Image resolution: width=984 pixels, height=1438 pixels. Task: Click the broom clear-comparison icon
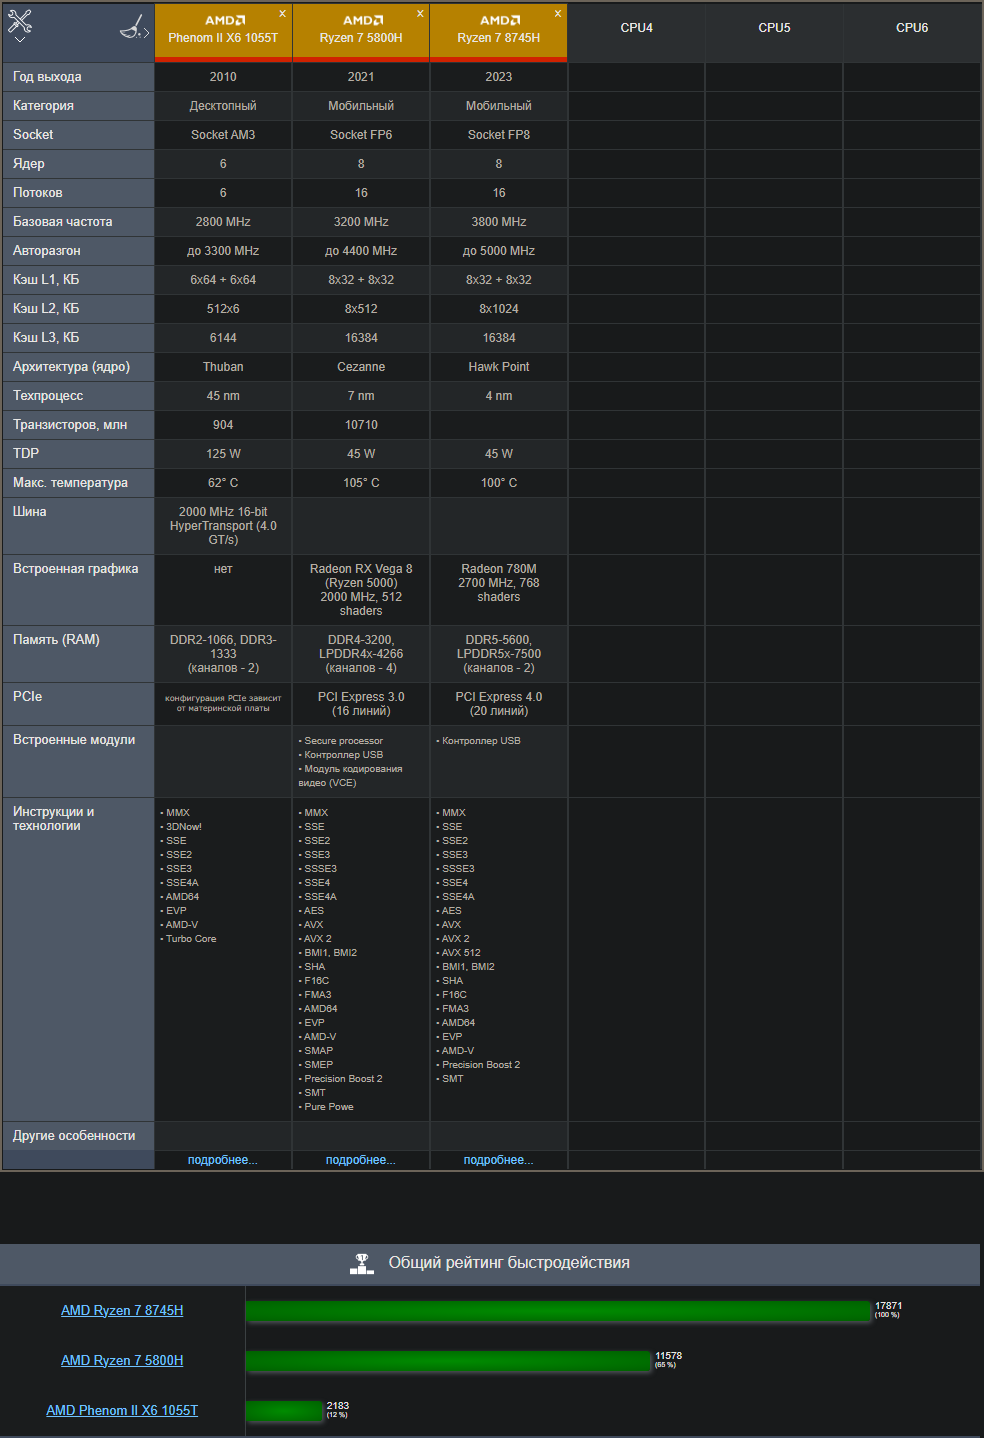[x=134, y=28]
